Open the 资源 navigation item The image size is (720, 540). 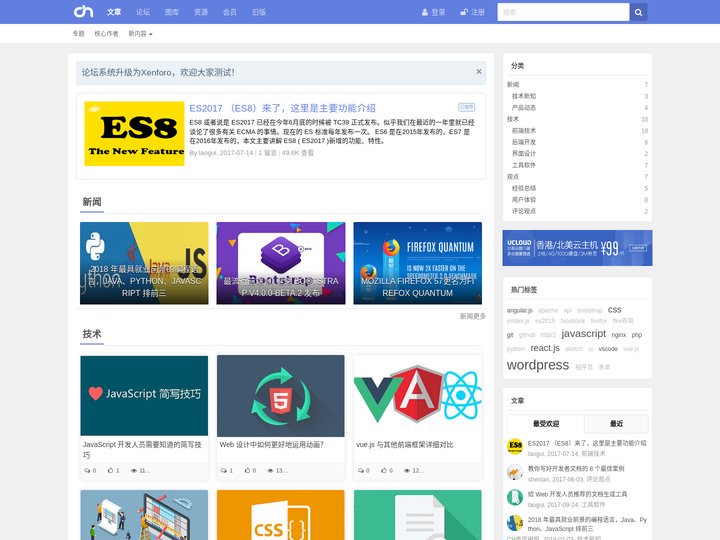pos(201,12)
